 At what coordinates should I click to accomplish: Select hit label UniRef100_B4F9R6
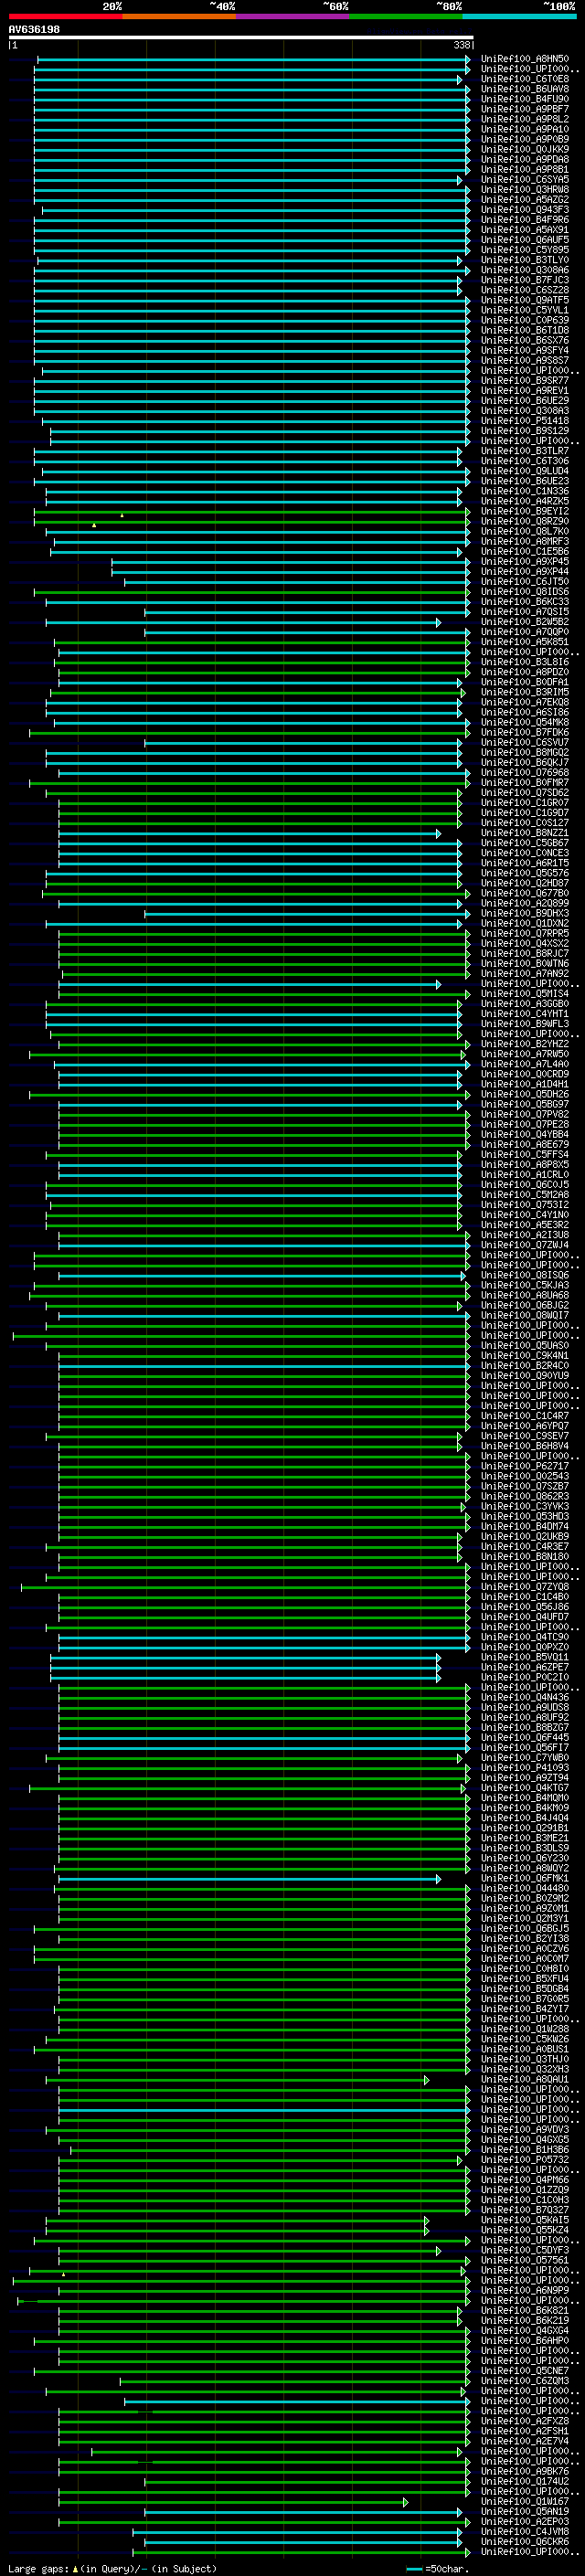[525, 220]
